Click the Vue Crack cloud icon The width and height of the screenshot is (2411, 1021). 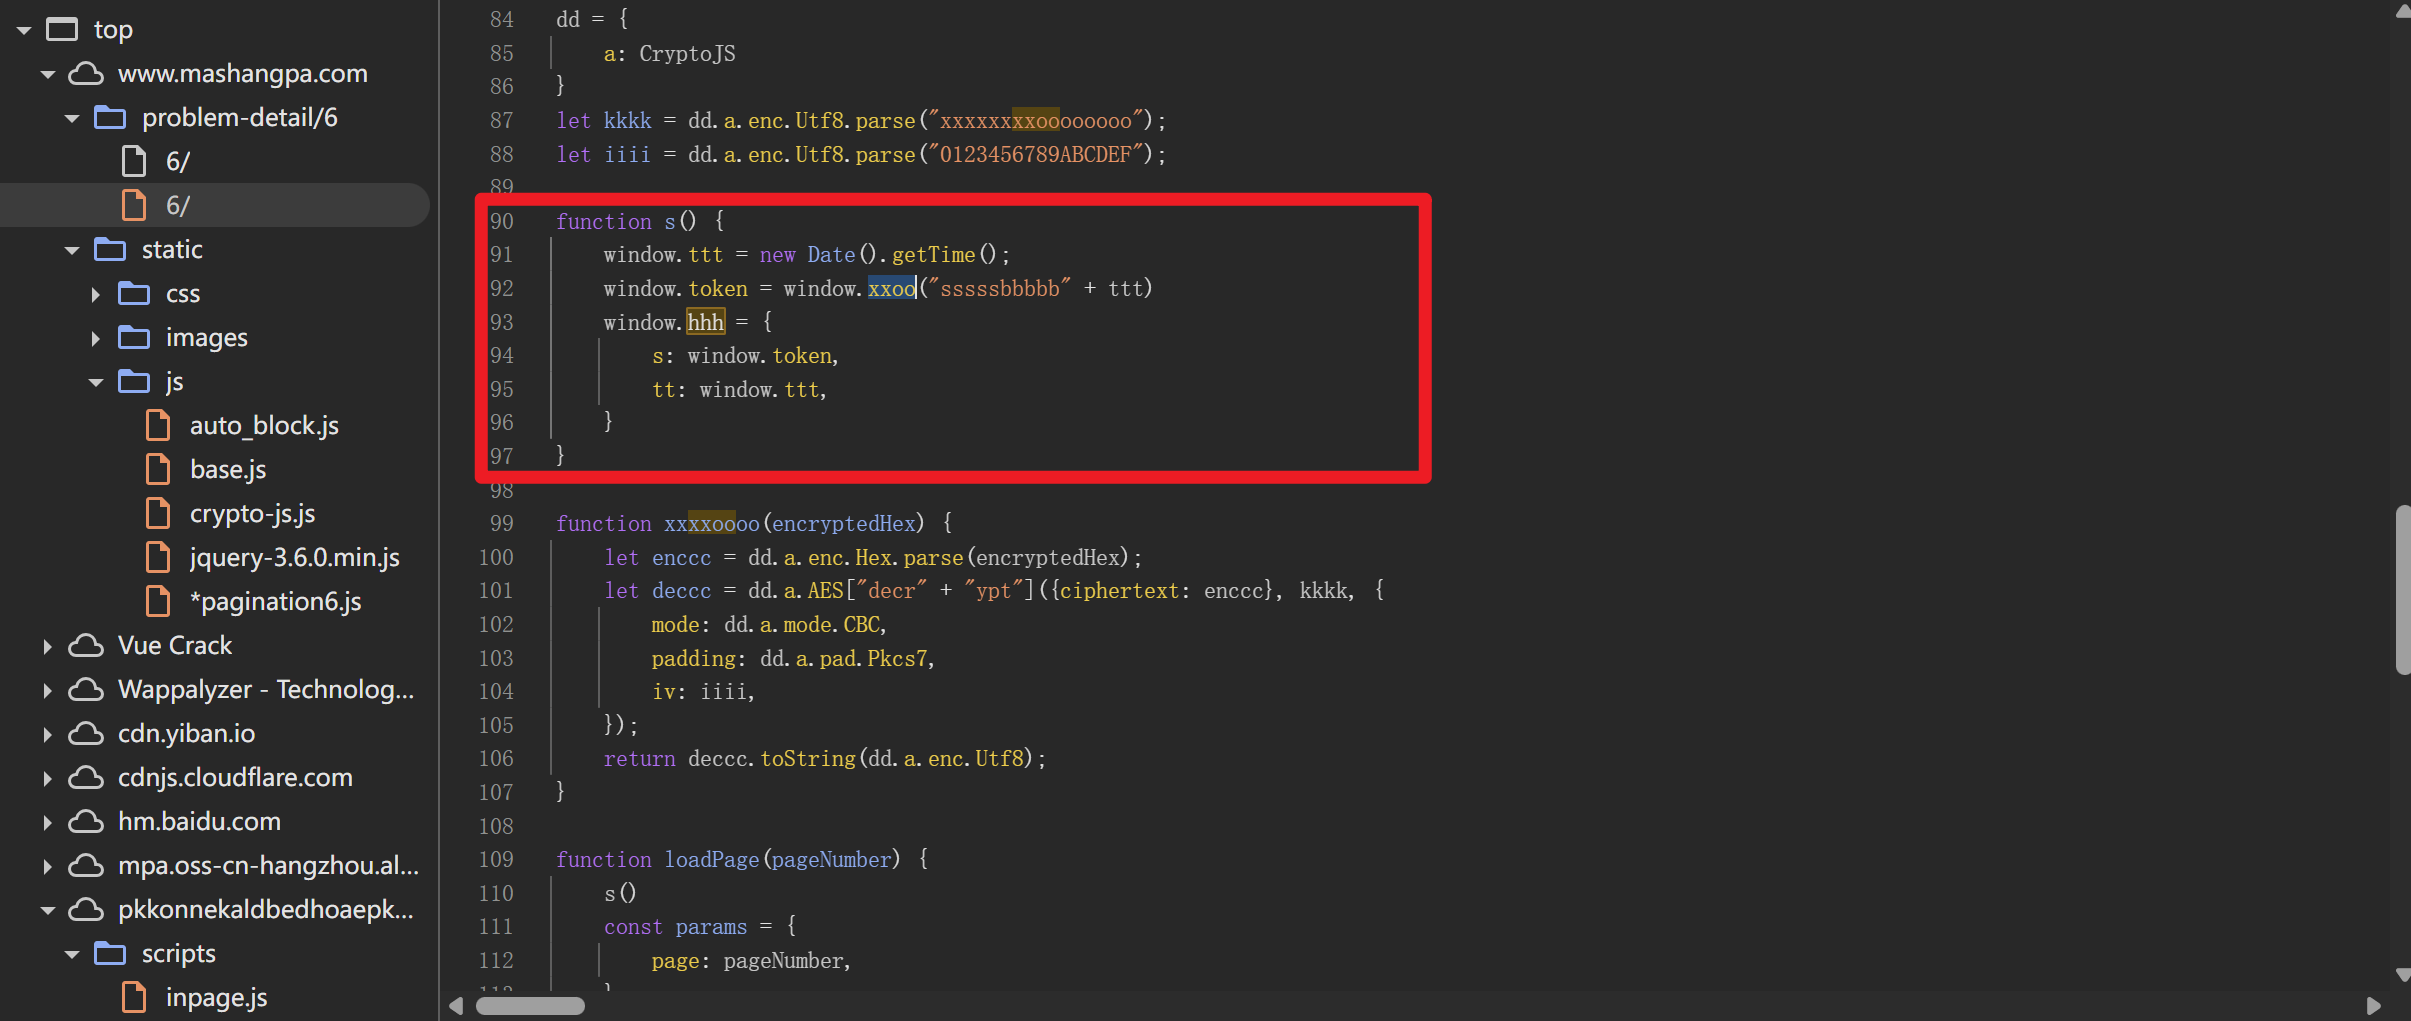[86, 646]
